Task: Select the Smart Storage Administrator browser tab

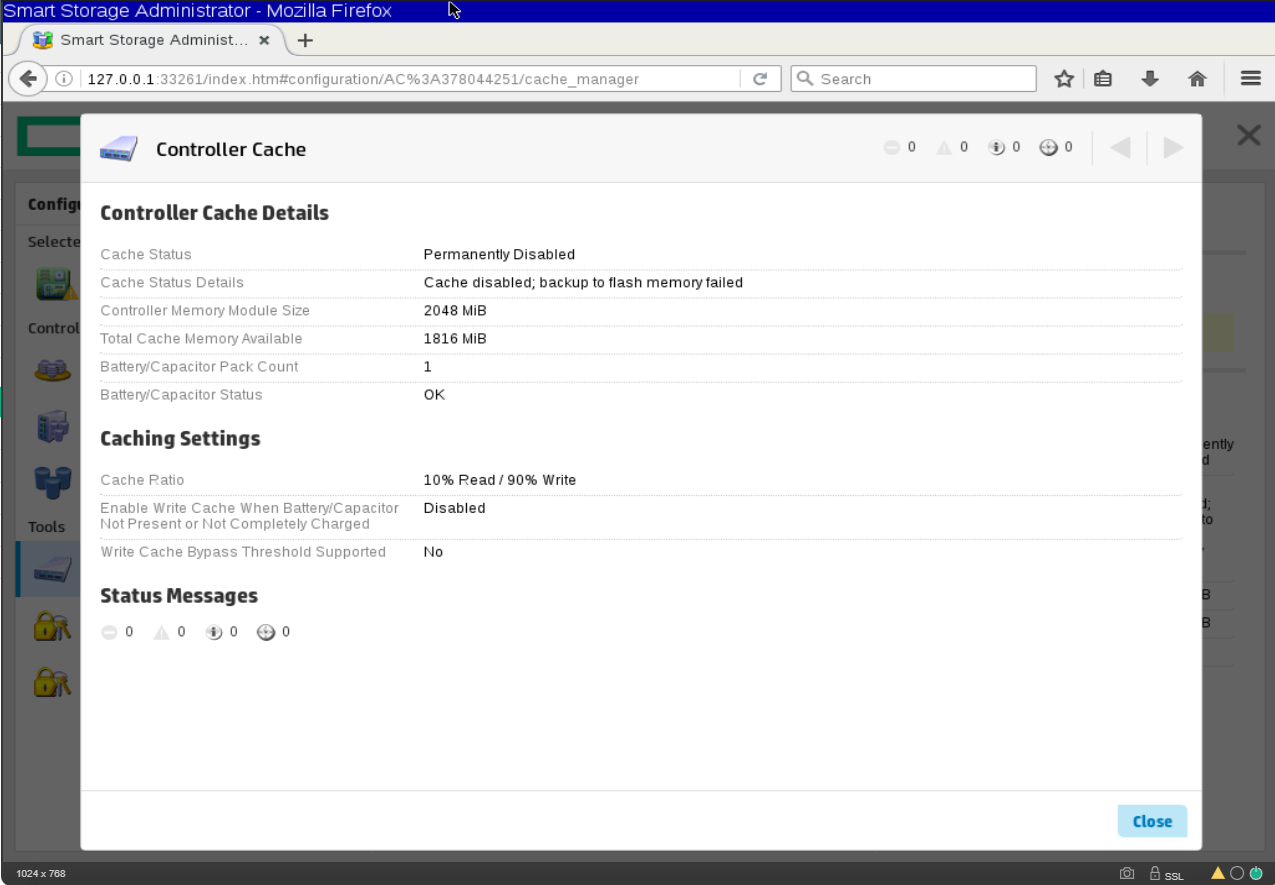Action: click(153, 40)
